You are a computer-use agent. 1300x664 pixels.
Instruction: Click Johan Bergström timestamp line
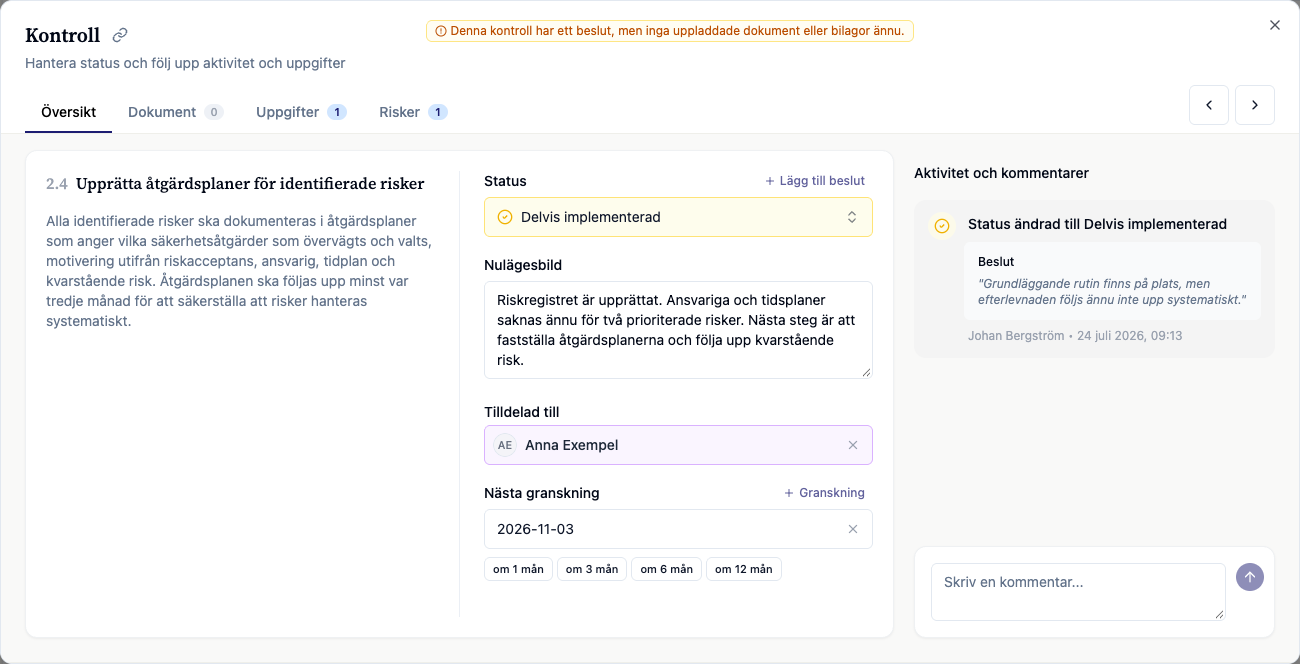[x=1075, y=336]
